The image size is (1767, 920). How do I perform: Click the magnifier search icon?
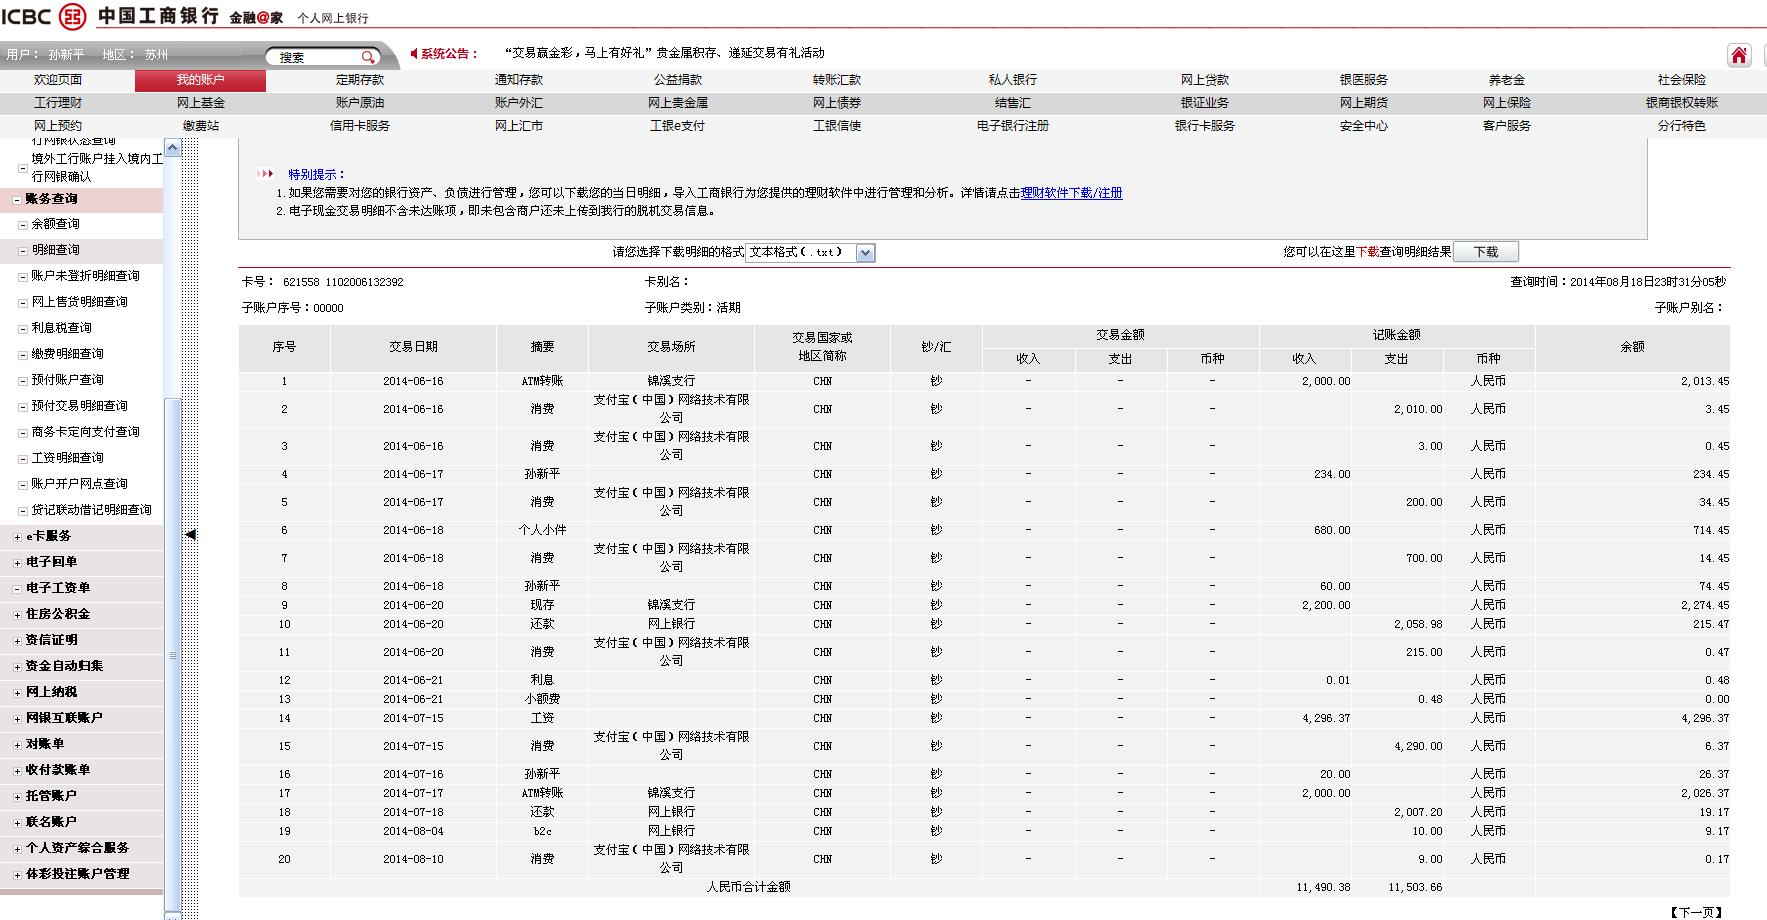[368, 57]
